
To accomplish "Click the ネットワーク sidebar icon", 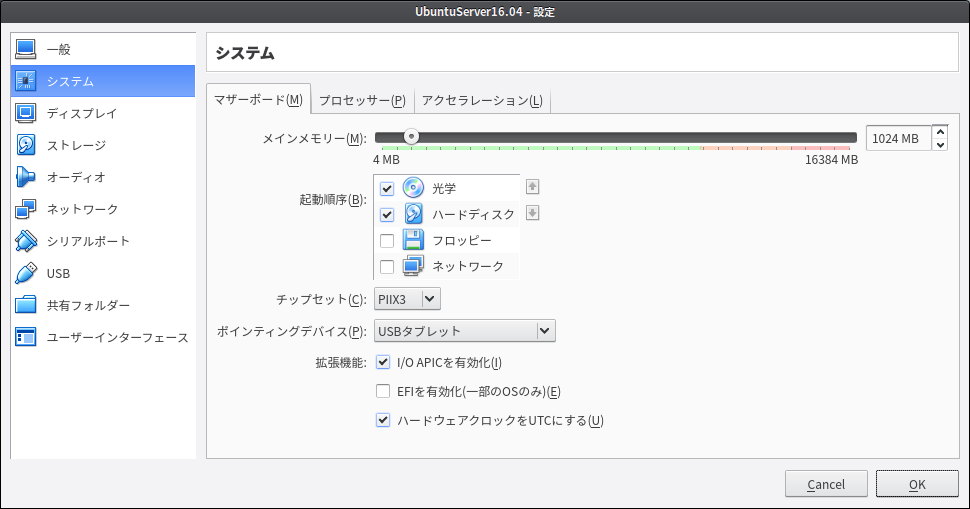I will pyautogui.click(x=25, y=209).
